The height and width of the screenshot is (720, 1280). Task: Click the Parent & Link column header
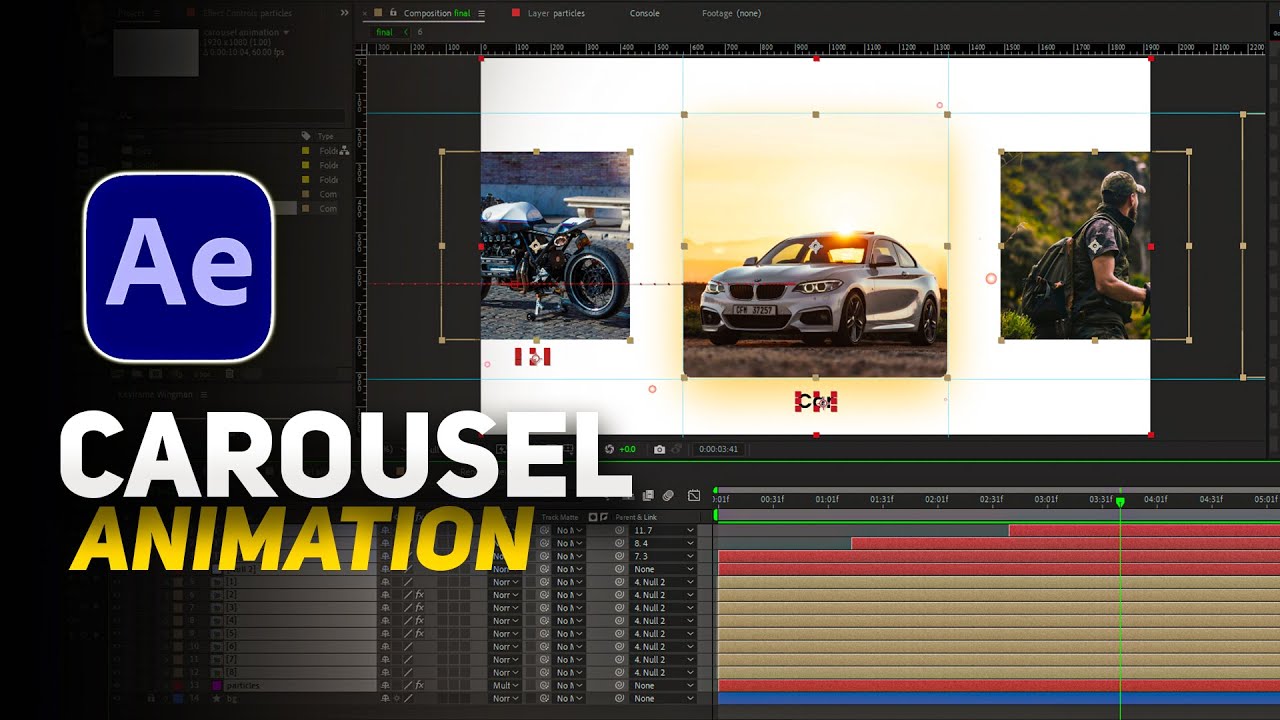[x=637, y=517]
